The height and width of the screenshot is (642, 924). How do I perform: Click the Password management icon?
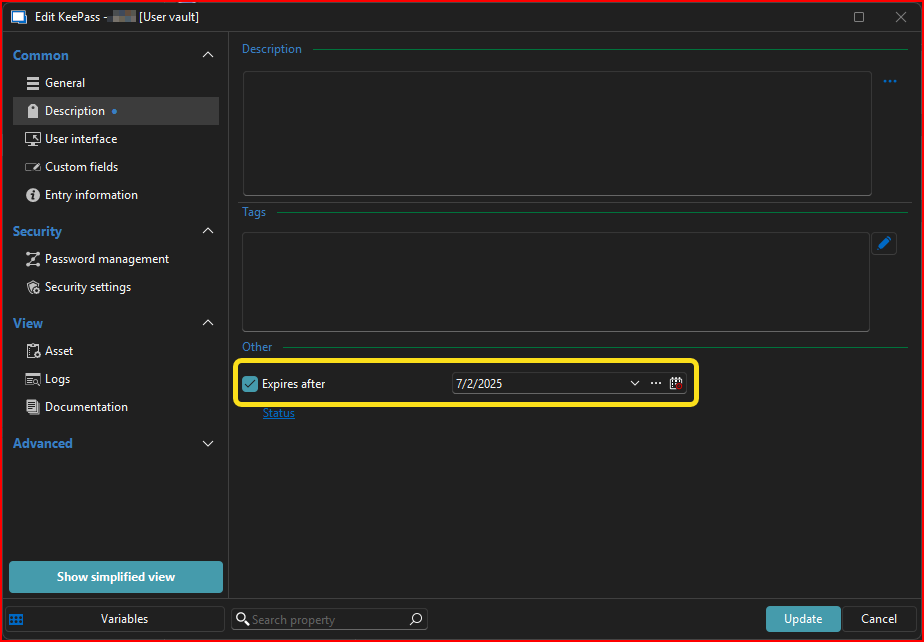(x=33, y=259)
